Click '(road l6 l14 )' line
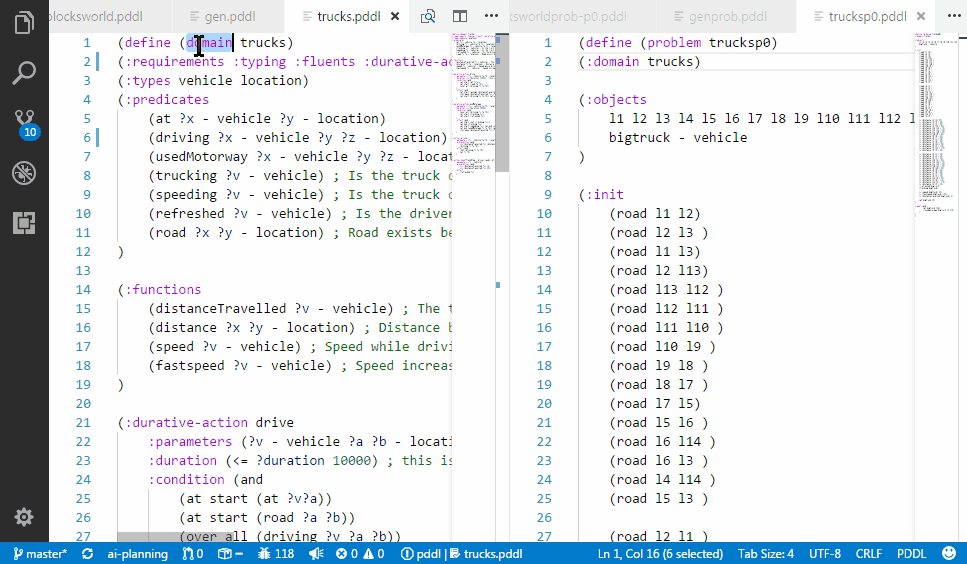 (x=662, y=441)
